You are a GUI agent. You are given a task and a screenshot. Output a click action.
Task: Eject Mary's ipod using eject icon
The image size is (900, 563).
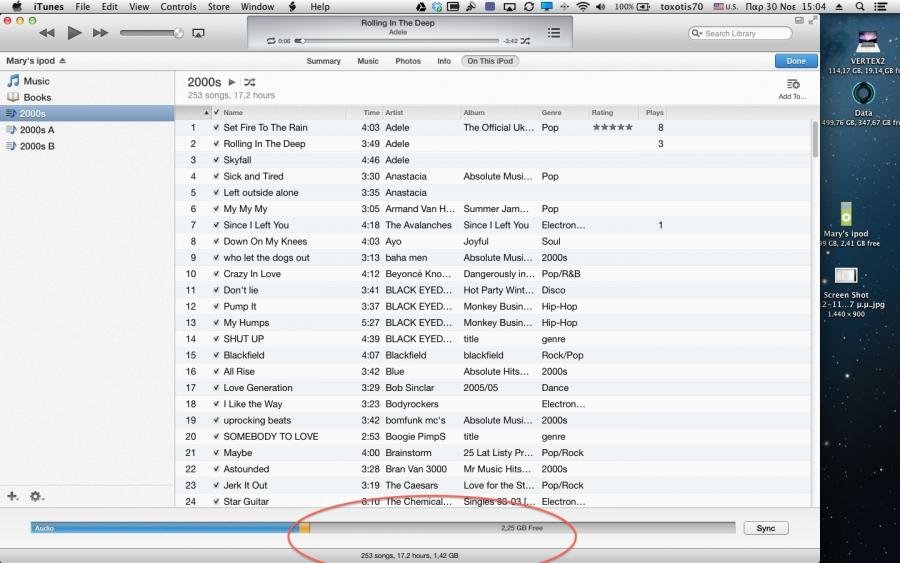pyautogui.click(x=62, y=61)
